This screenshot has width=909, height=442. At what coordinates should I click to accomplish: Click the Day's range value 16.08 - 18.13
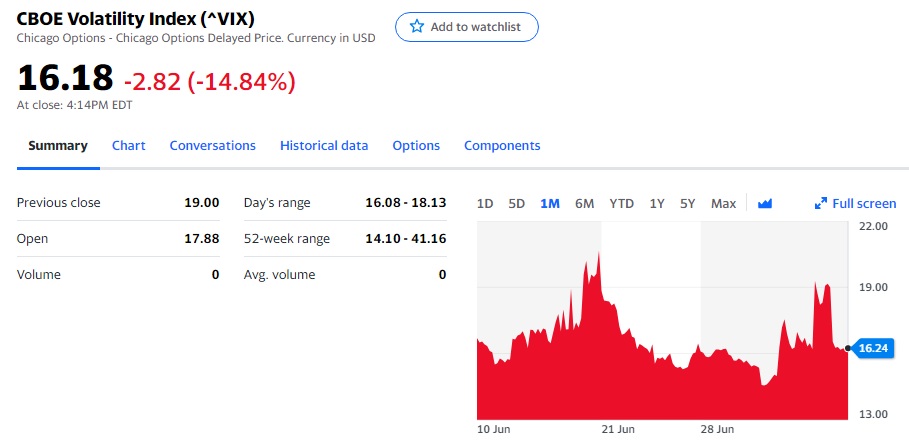(x=406, y=202)
